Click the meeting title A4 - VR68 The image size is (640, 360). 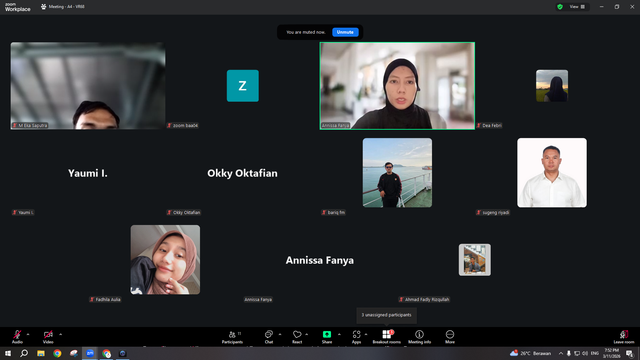point(67,7)
